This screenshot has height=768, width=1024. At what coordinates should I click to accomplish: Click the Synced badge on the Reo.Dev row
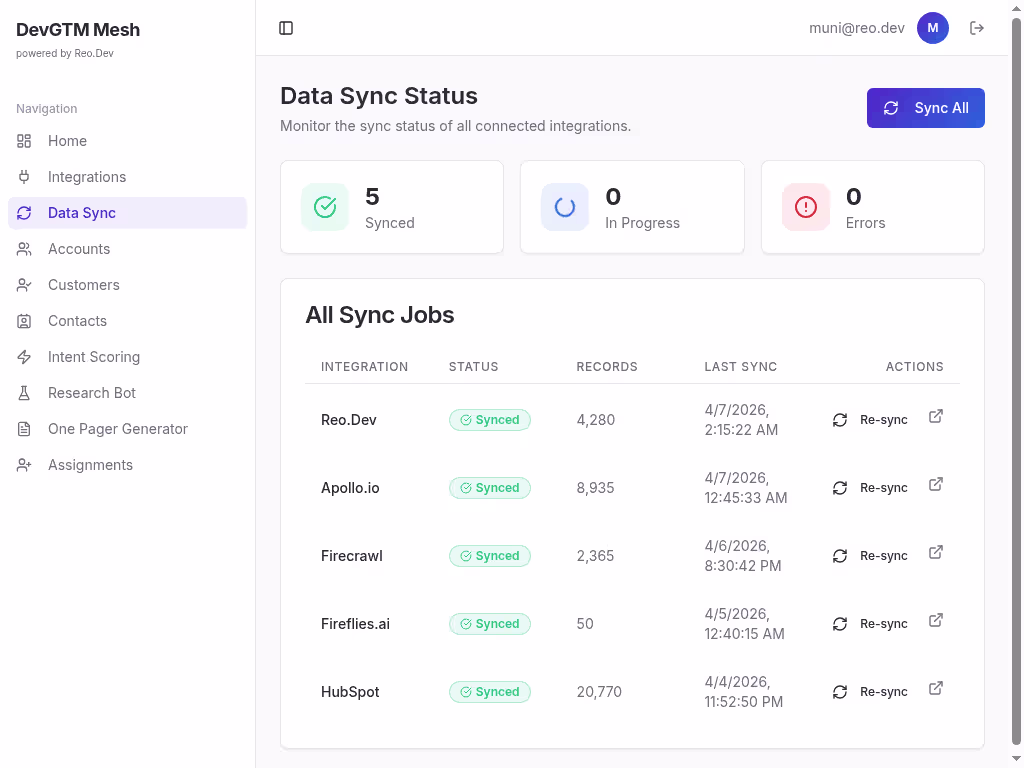pos(490,420)
